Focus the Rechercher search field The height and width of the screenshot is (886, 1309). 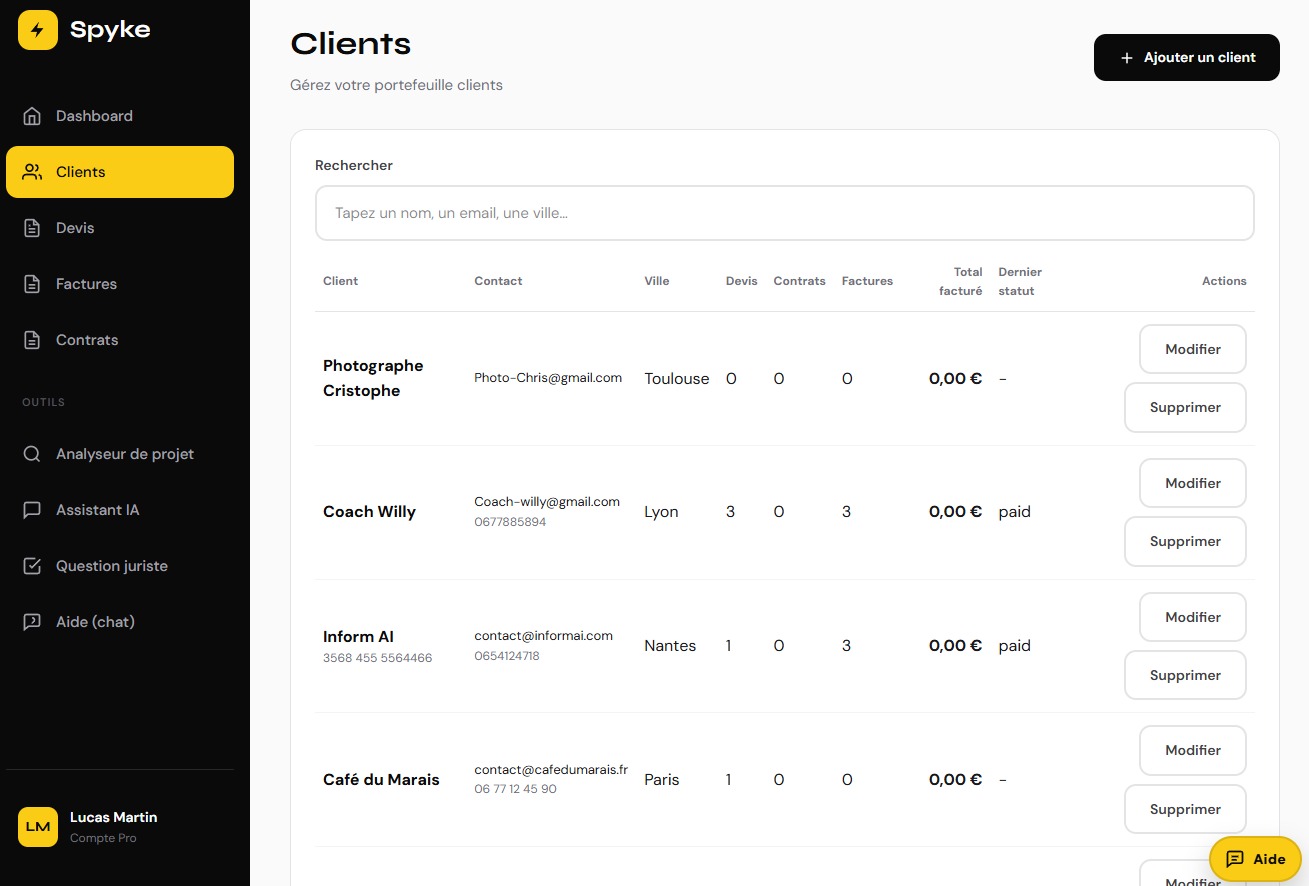point(784,213)
